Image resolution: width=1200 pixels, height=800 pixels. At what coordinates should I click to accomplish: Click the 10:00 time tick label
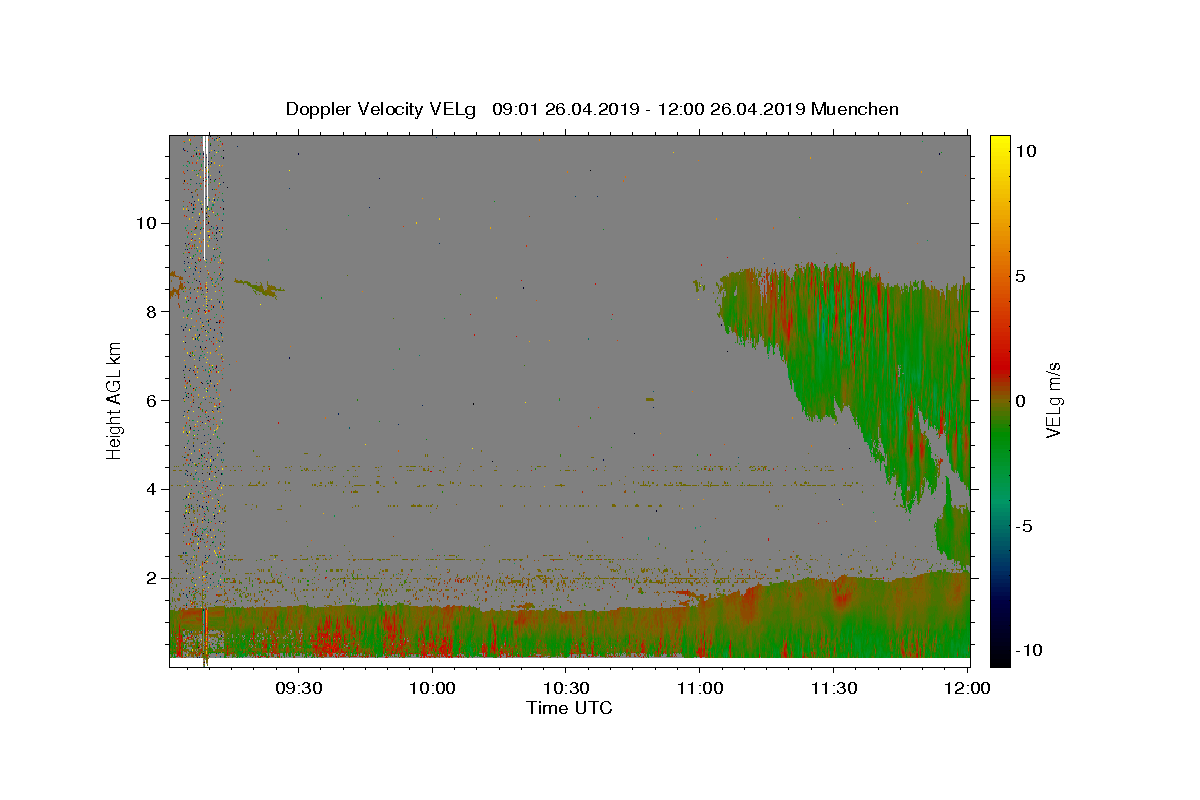433,688
